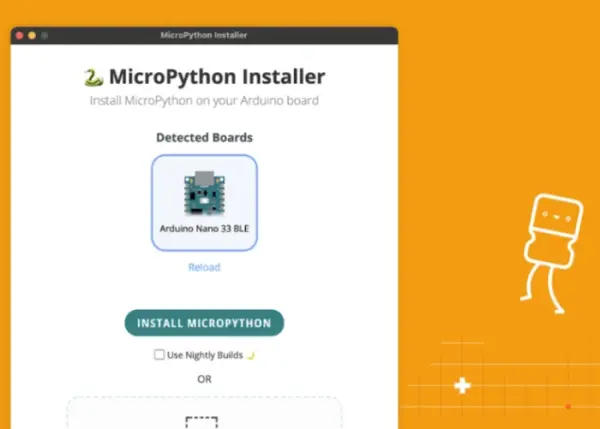Click the snake logo icon beside the title
The image size is (600, 429).
coord(93,77)
